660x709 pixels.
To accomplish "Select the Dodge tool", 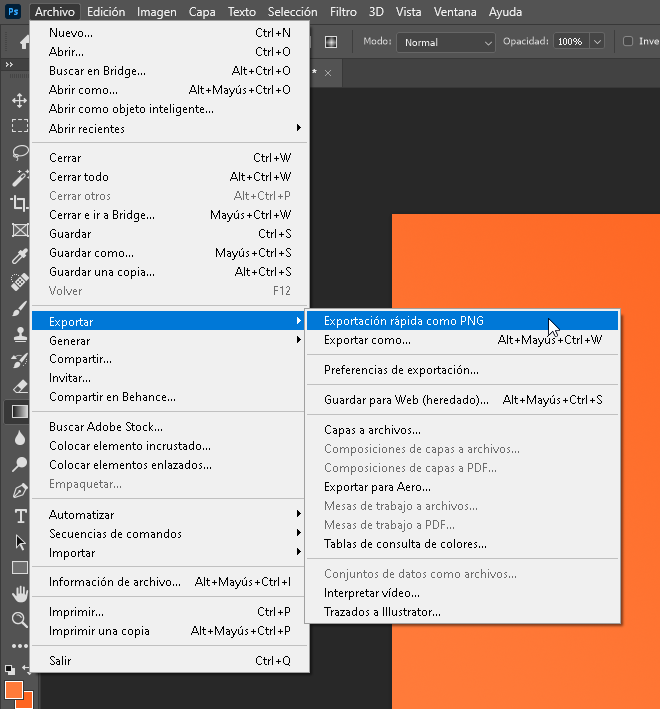I will pos(19,464).
